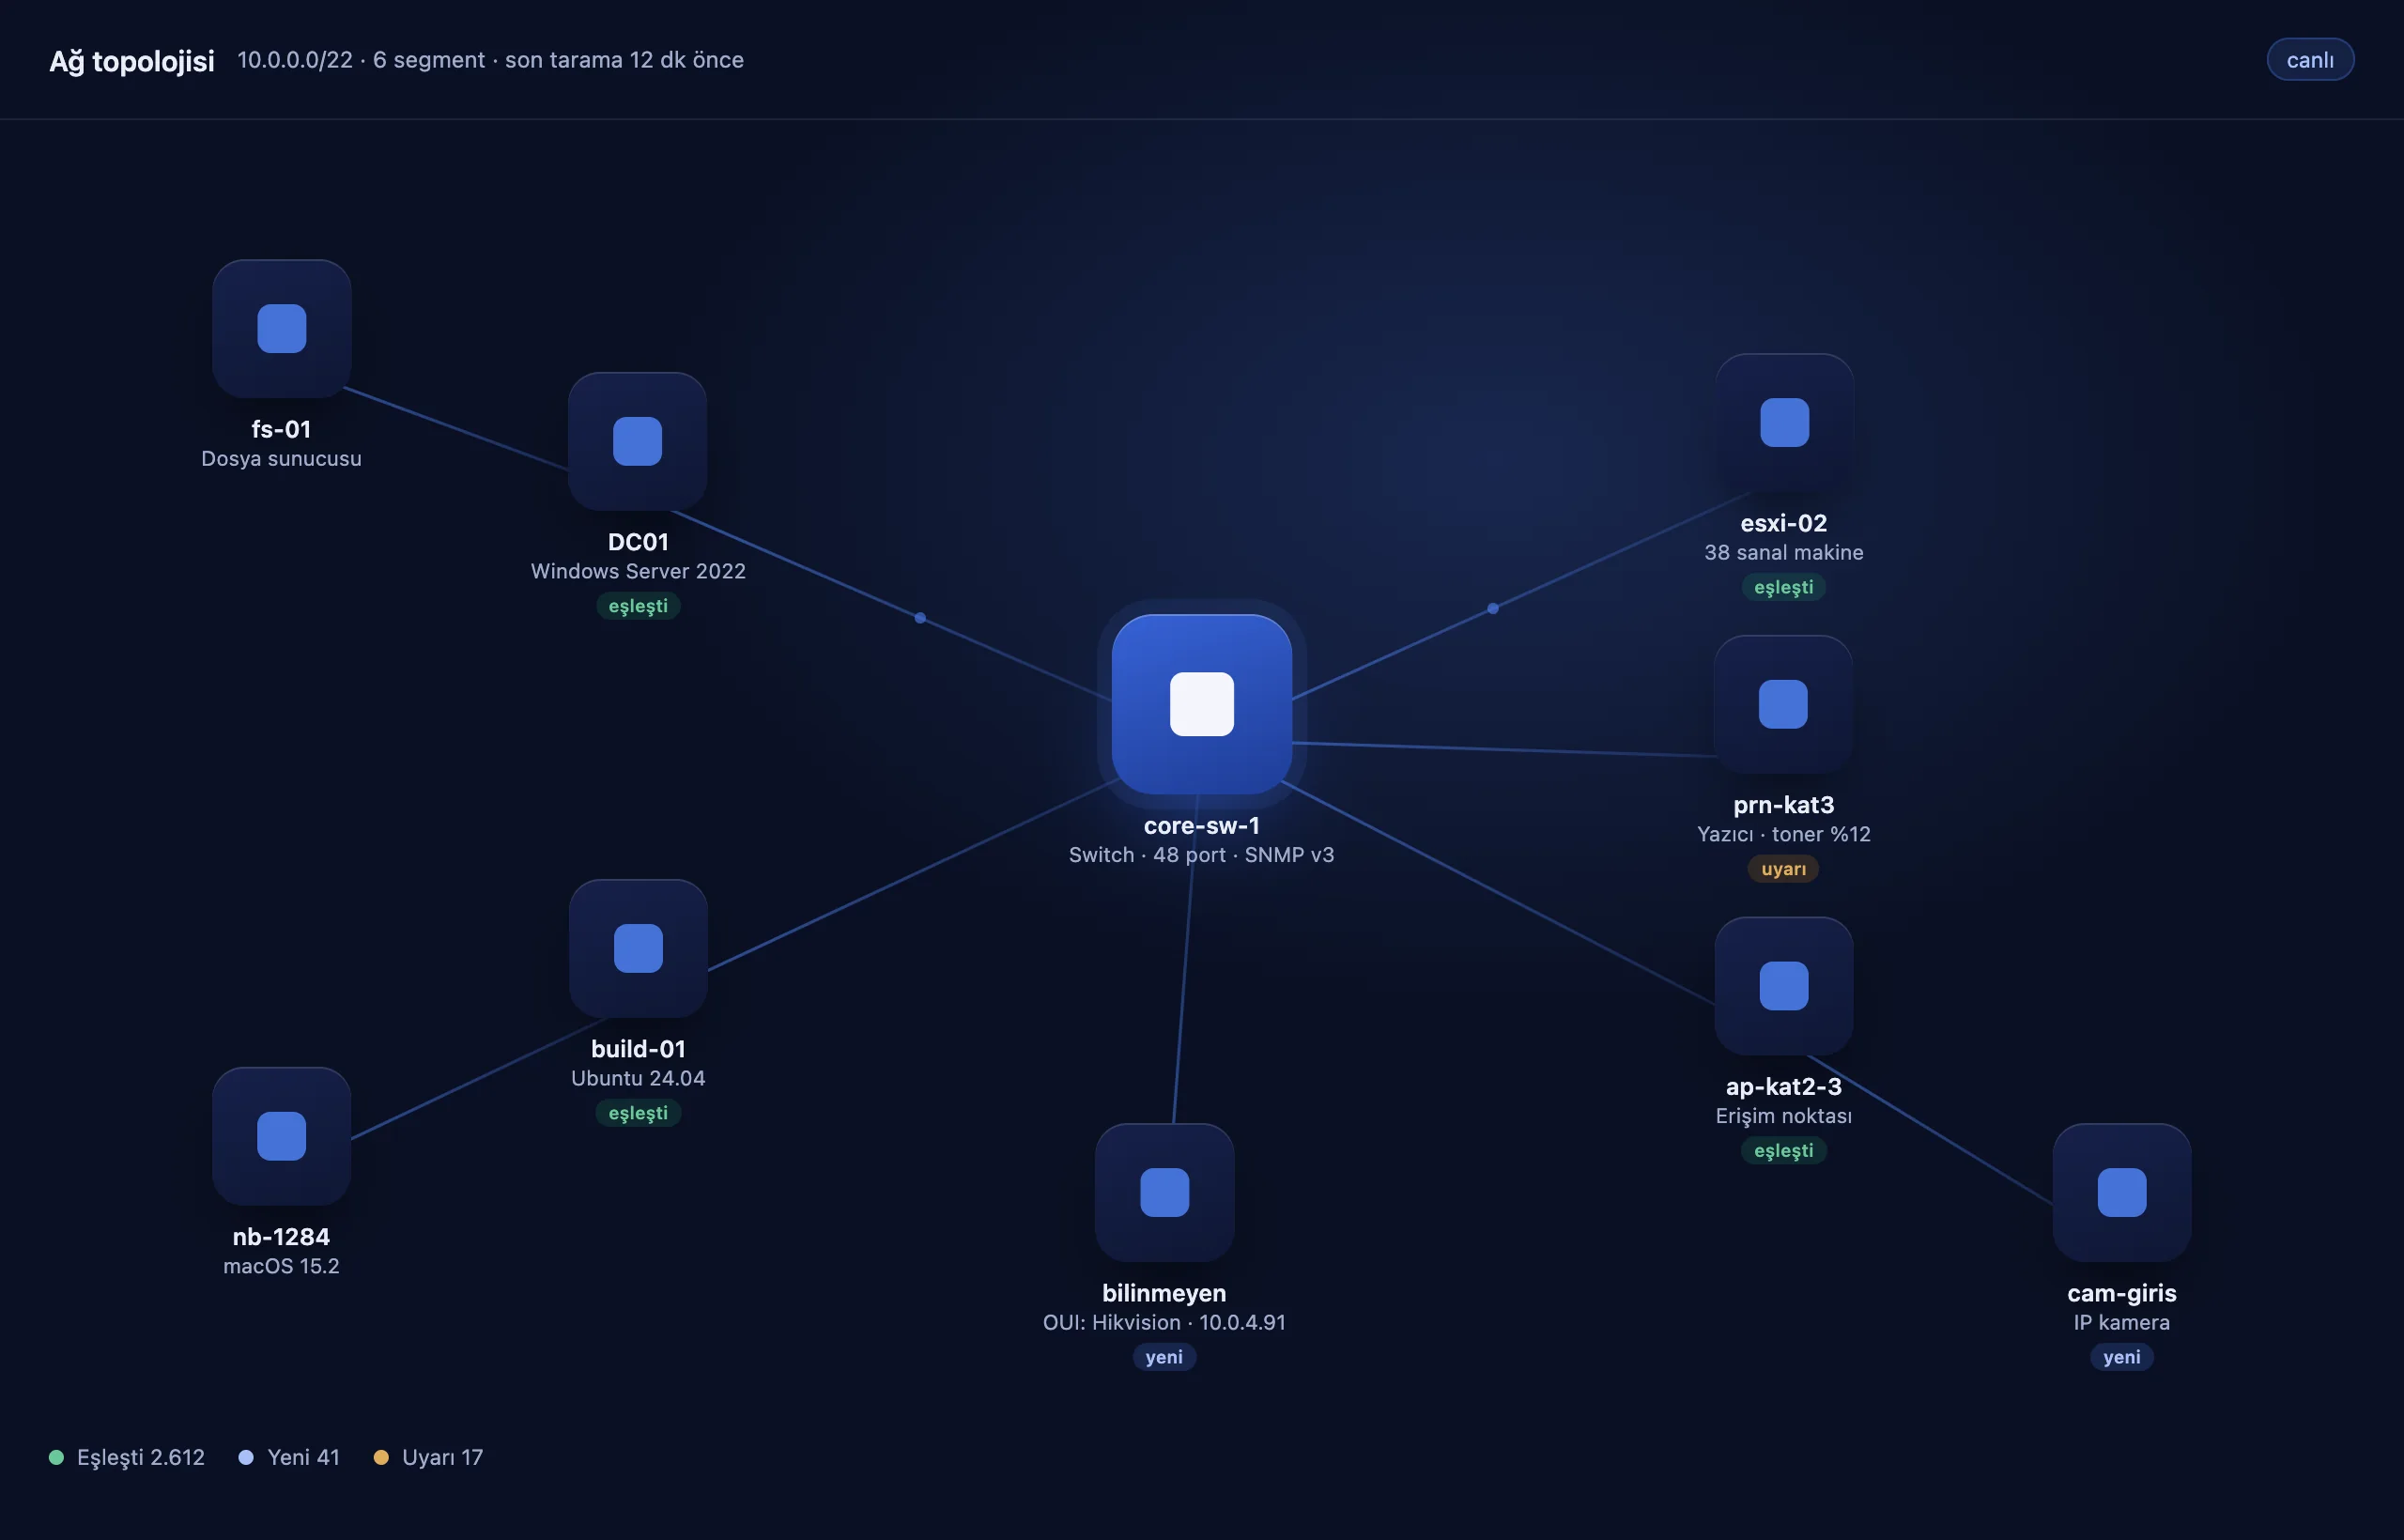The width and height of the screenshot is (2404, 1540).
Task: Click the Windows Server 2022 text
Action: click(638, 571)
